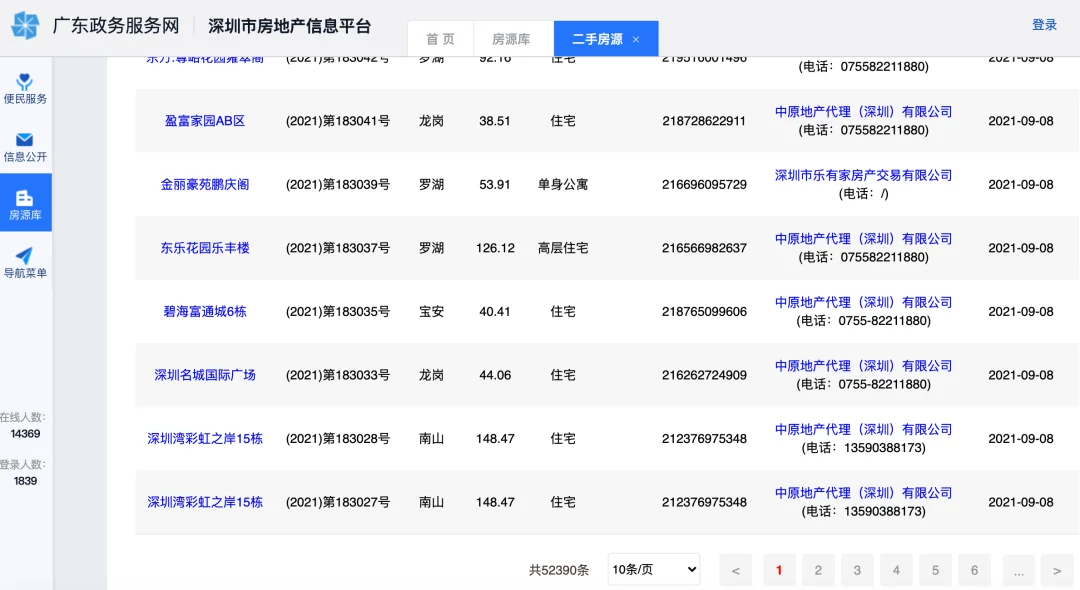1080x590 pixels.
Task: Click the area value 53.91
Action: coord(495,185)
